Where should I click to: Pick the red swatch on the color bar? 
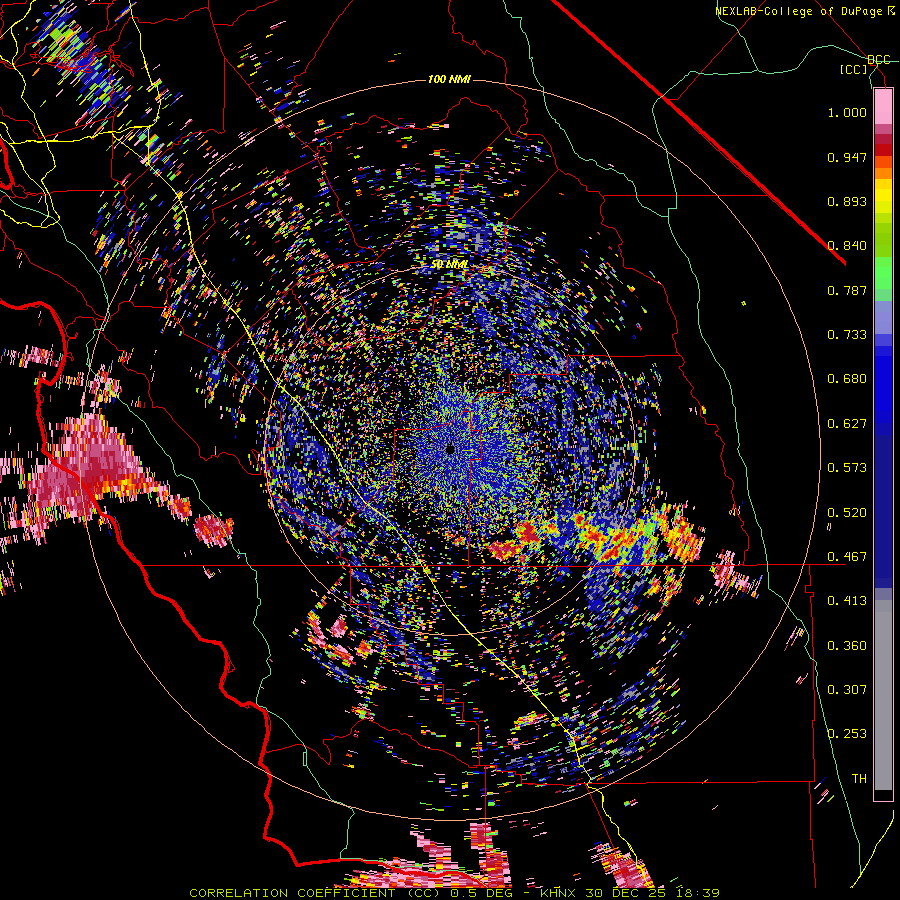click(x=883, y=149)
